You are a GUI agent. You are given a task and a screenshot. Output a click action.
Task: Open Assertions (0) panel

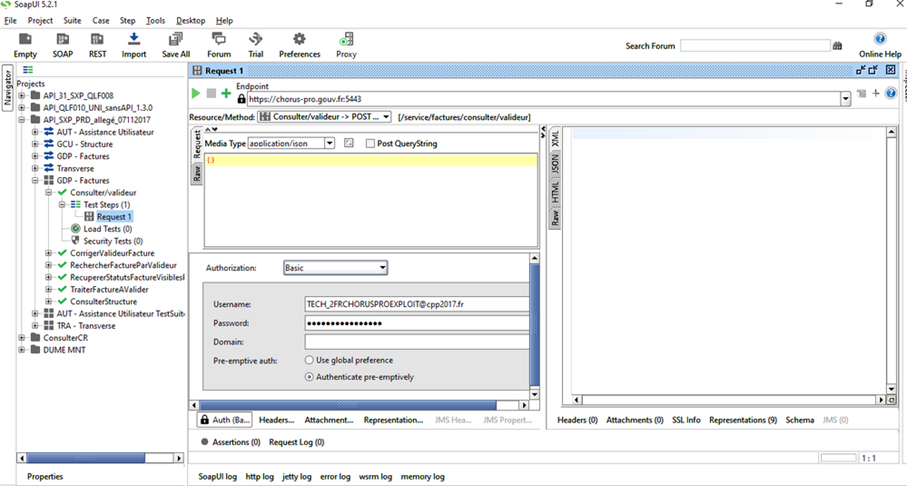pos(230,442)
